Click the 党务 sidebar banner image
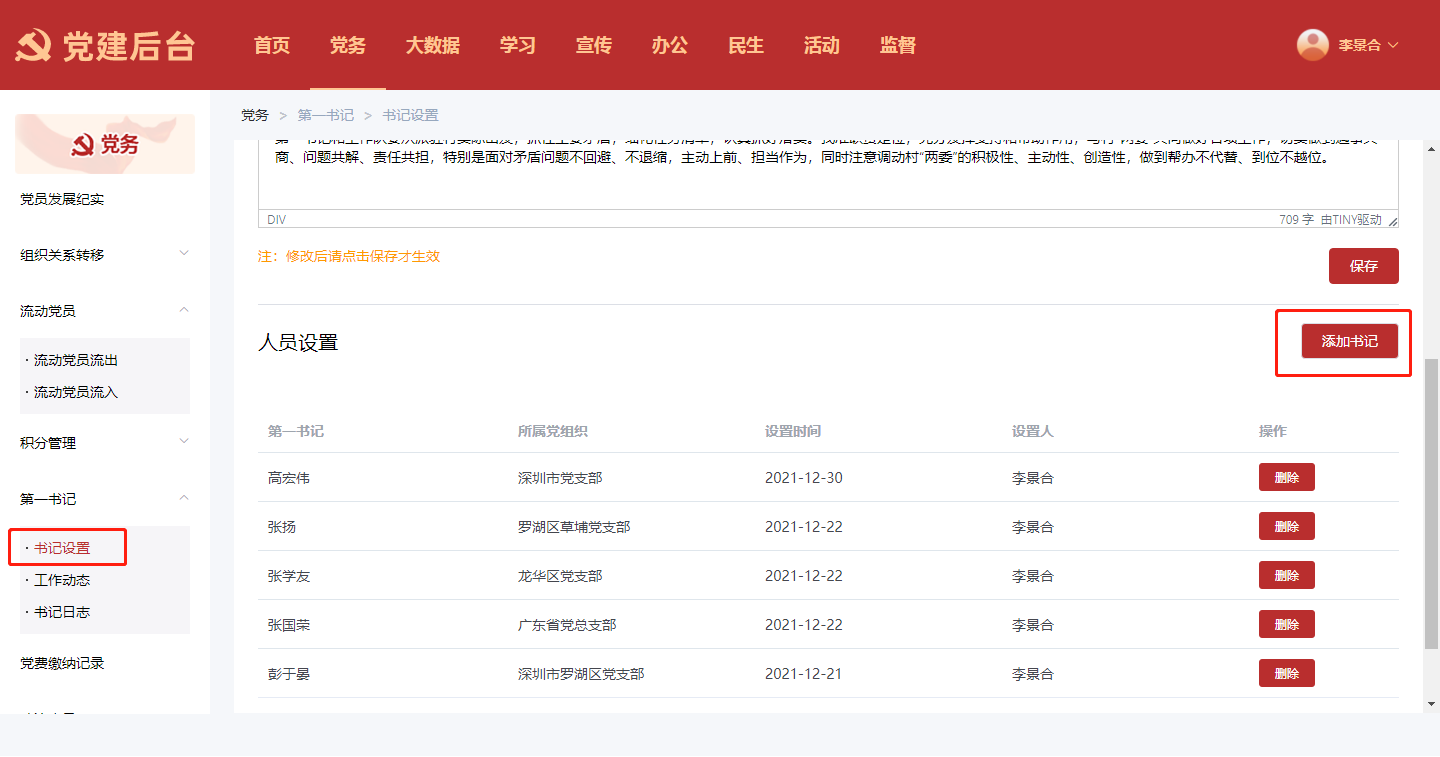The image size is (1440, 757). tap(105, 144)
